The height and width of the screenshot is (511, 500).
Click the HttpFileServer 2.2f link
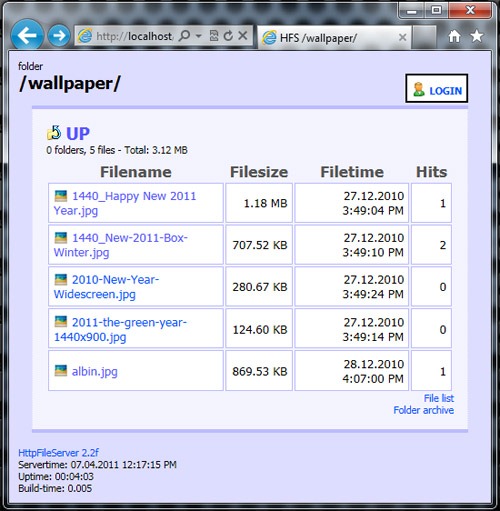(59, 453)
